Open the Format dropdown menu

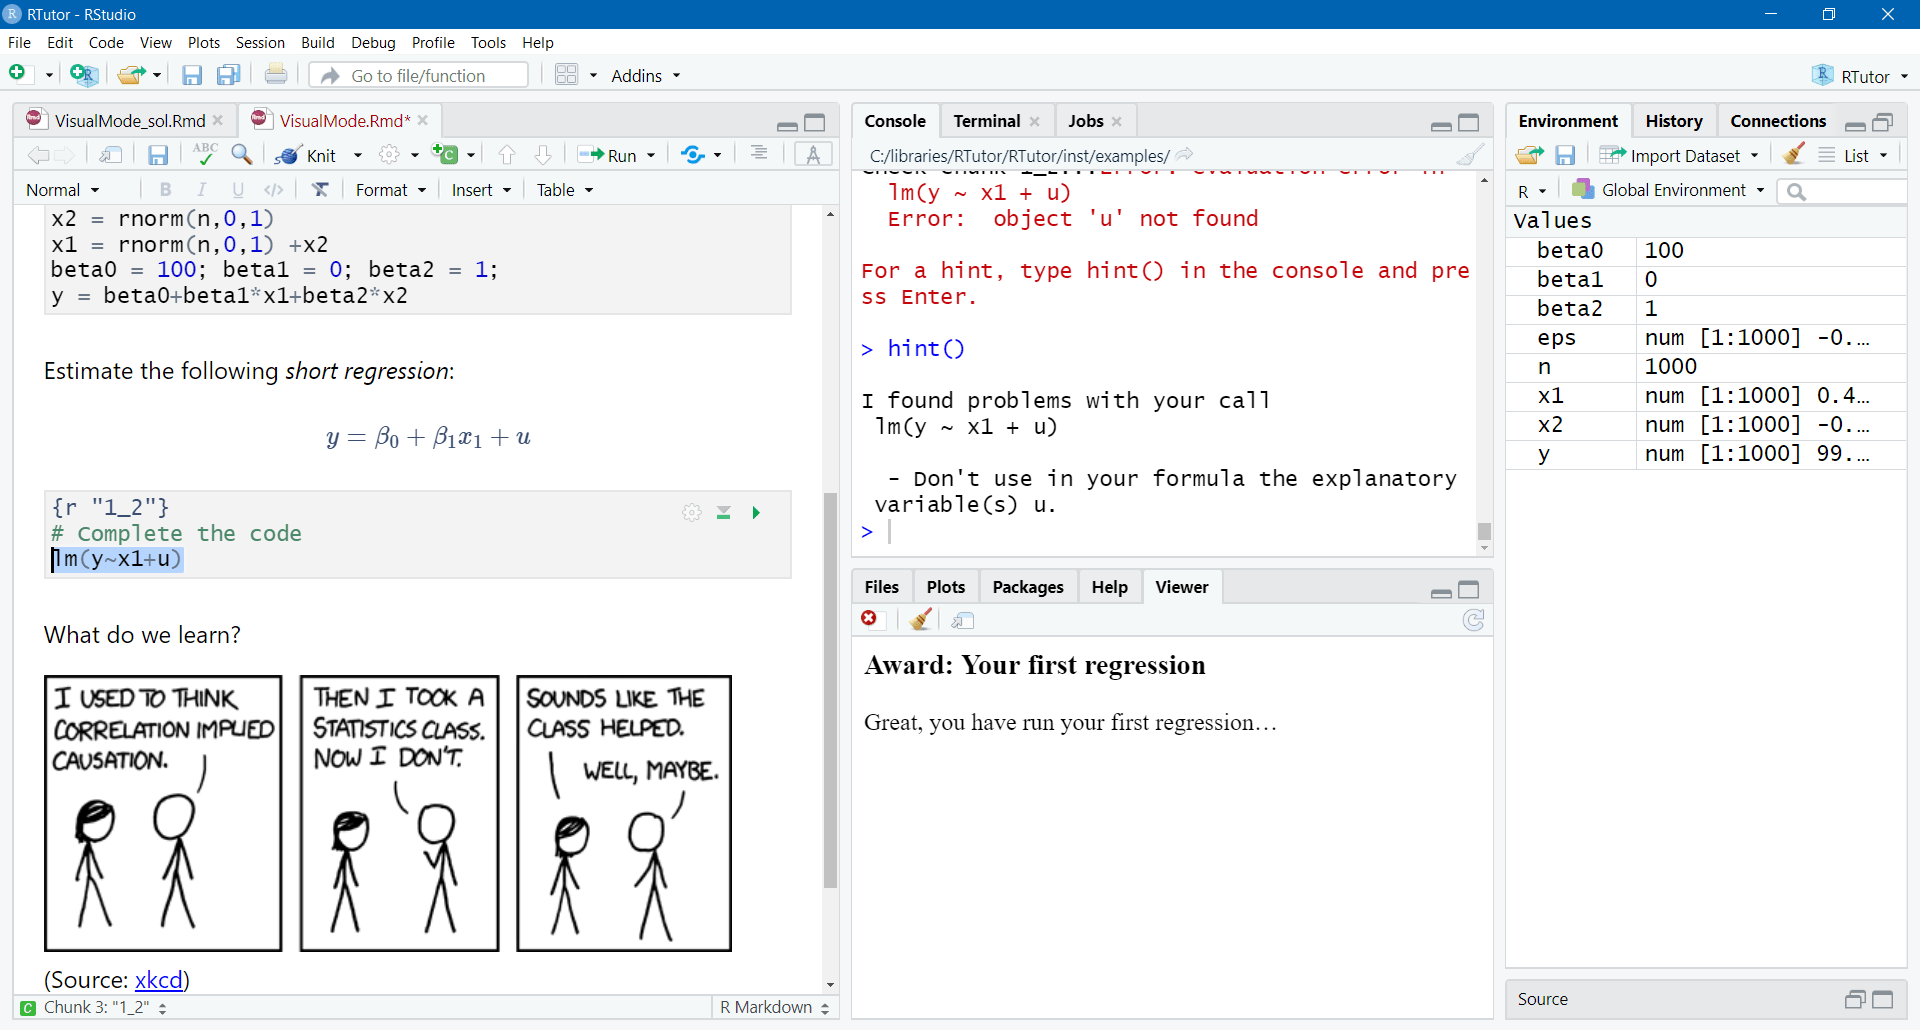pos(391,190)
